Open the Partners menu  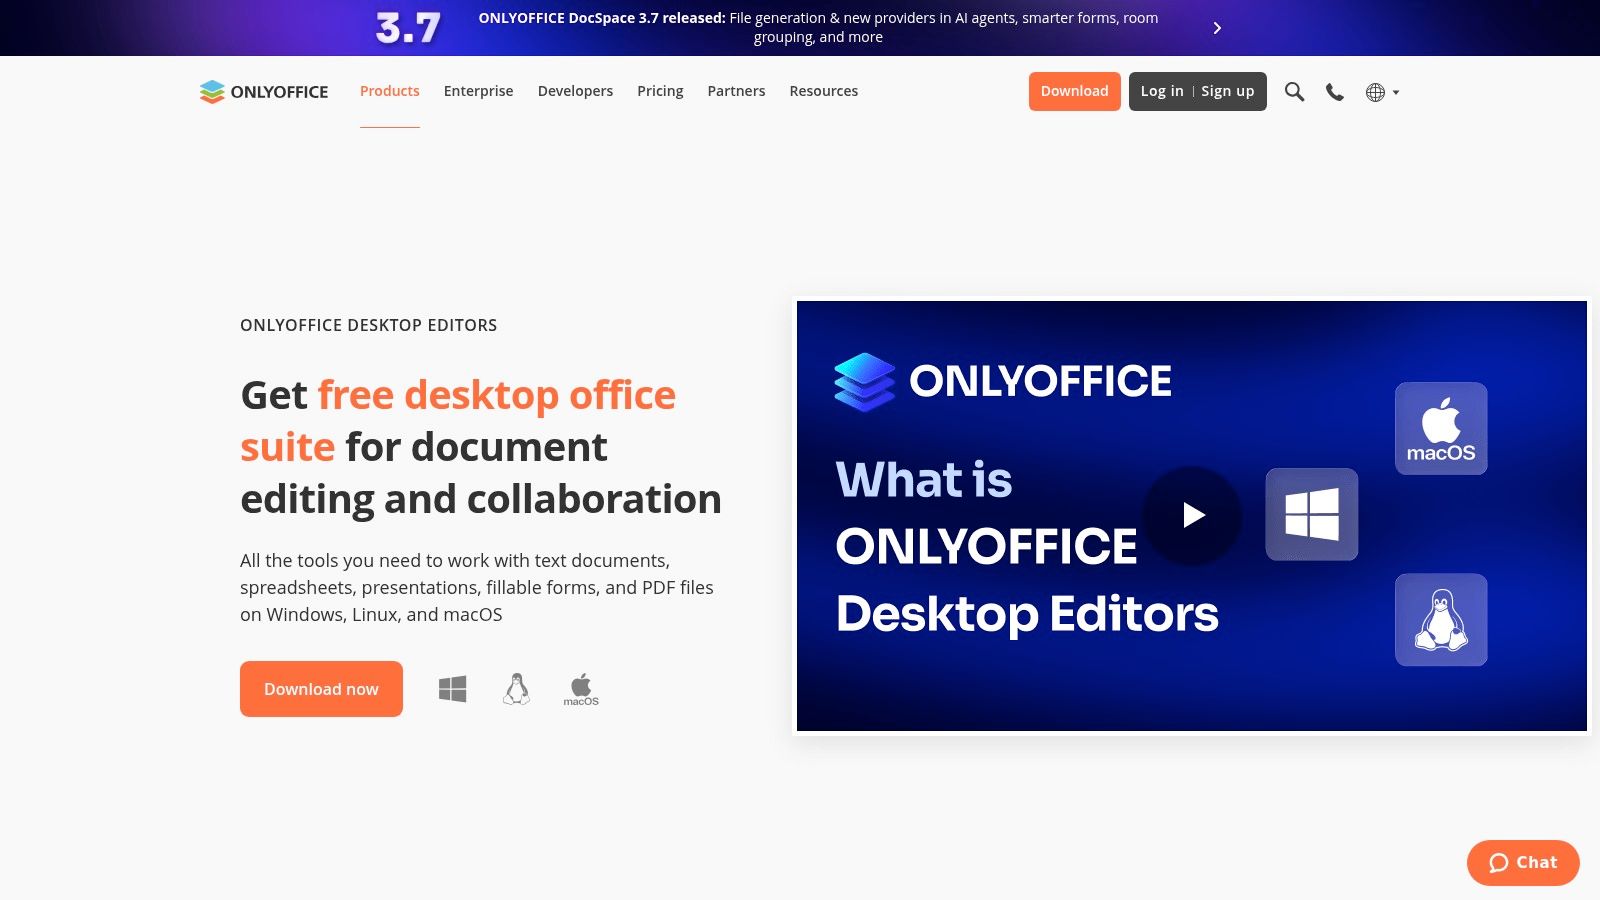pos(736,91)
